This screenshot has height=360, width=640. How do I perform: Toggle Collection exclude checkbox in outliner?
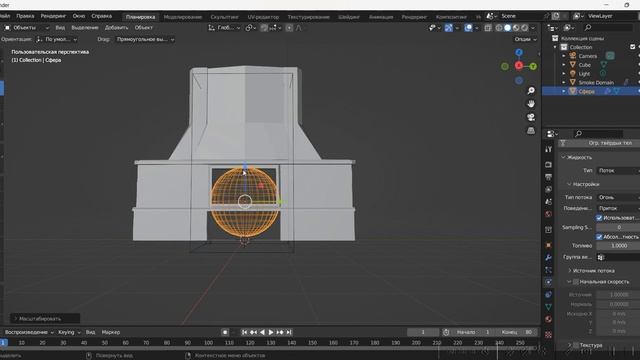click(632, 47)
